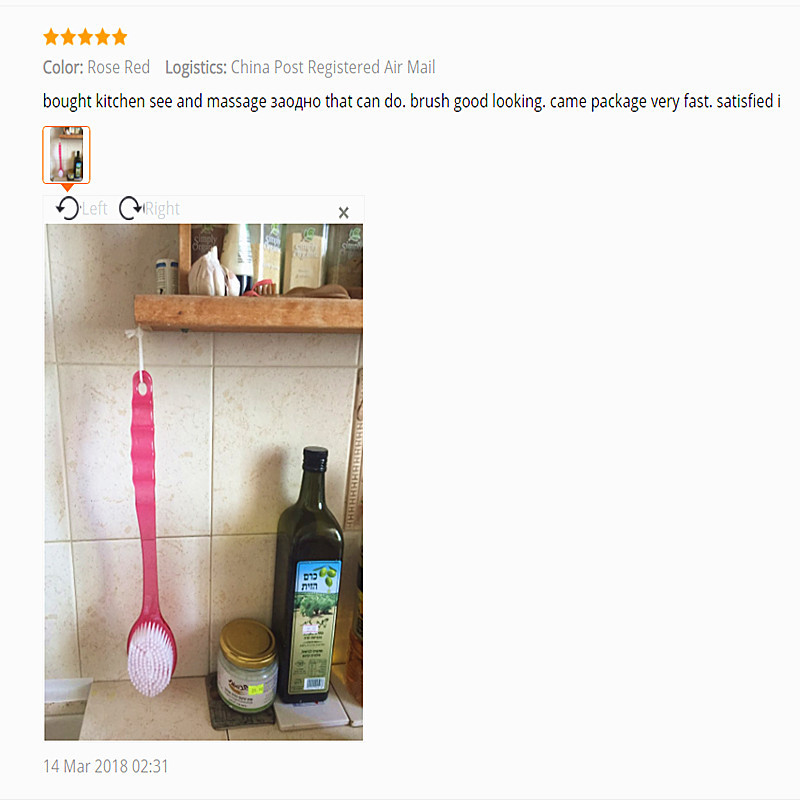Click the fourth orange rating star
This screenshot has height=800, width=800.
click(103, 37)
